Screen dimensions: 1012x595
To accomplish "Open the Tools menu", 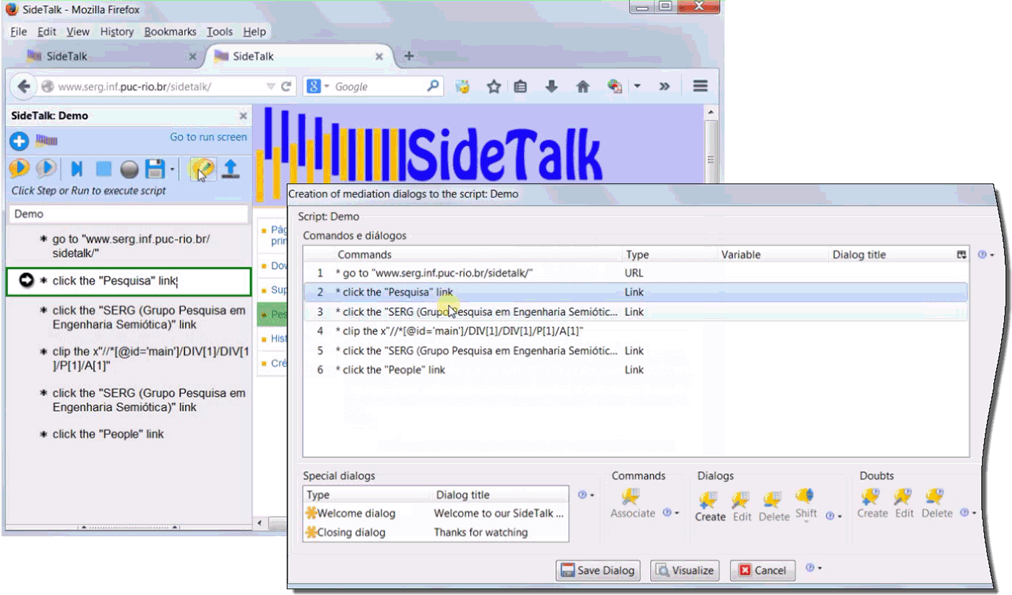I will click(219, 32).
